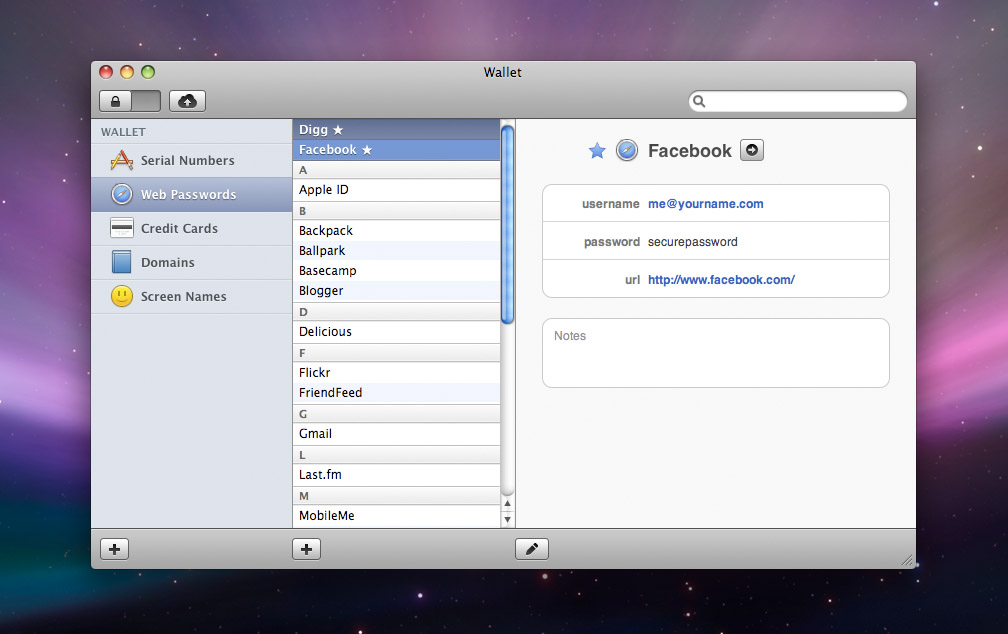Screen dimensions: 1008x634
Task: Add a new password entry
Action: click(306, 549)
